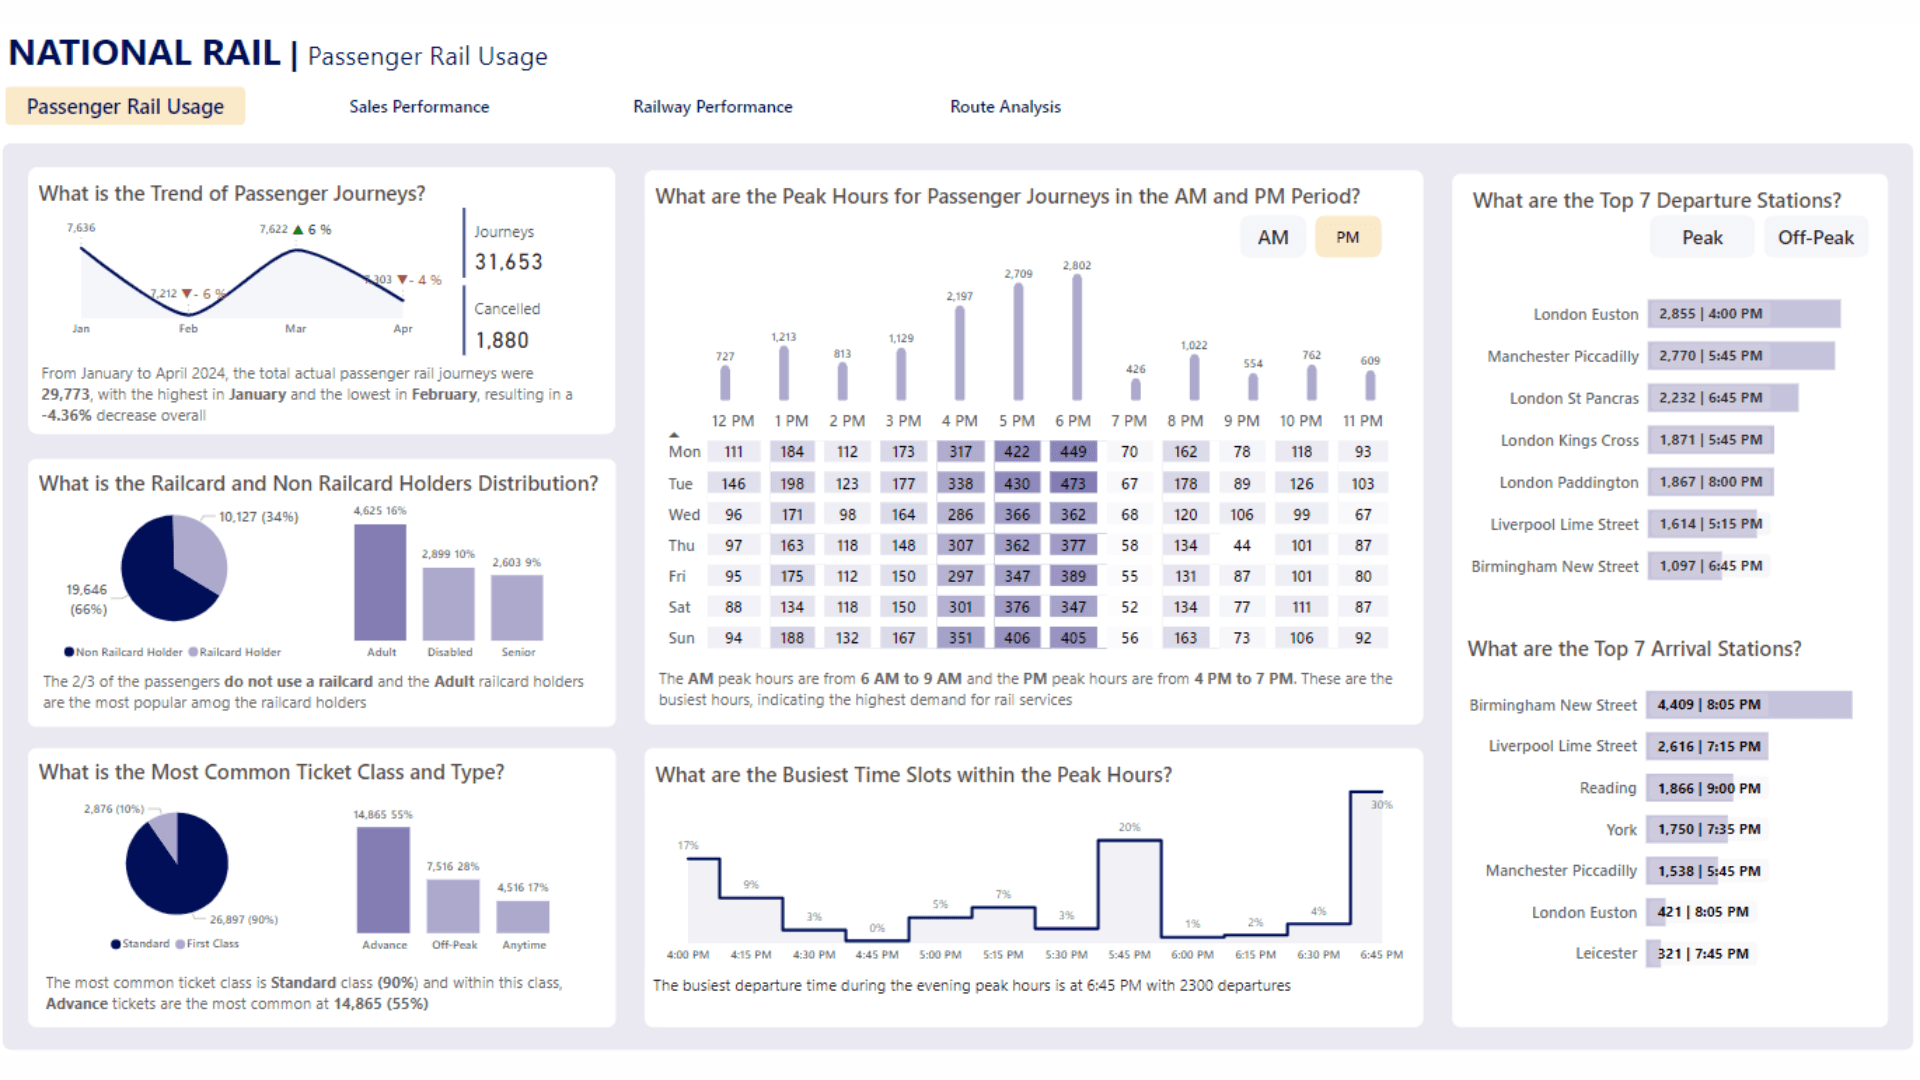
Task: Click the London Euston departure bar
Action: [1743, 314]
